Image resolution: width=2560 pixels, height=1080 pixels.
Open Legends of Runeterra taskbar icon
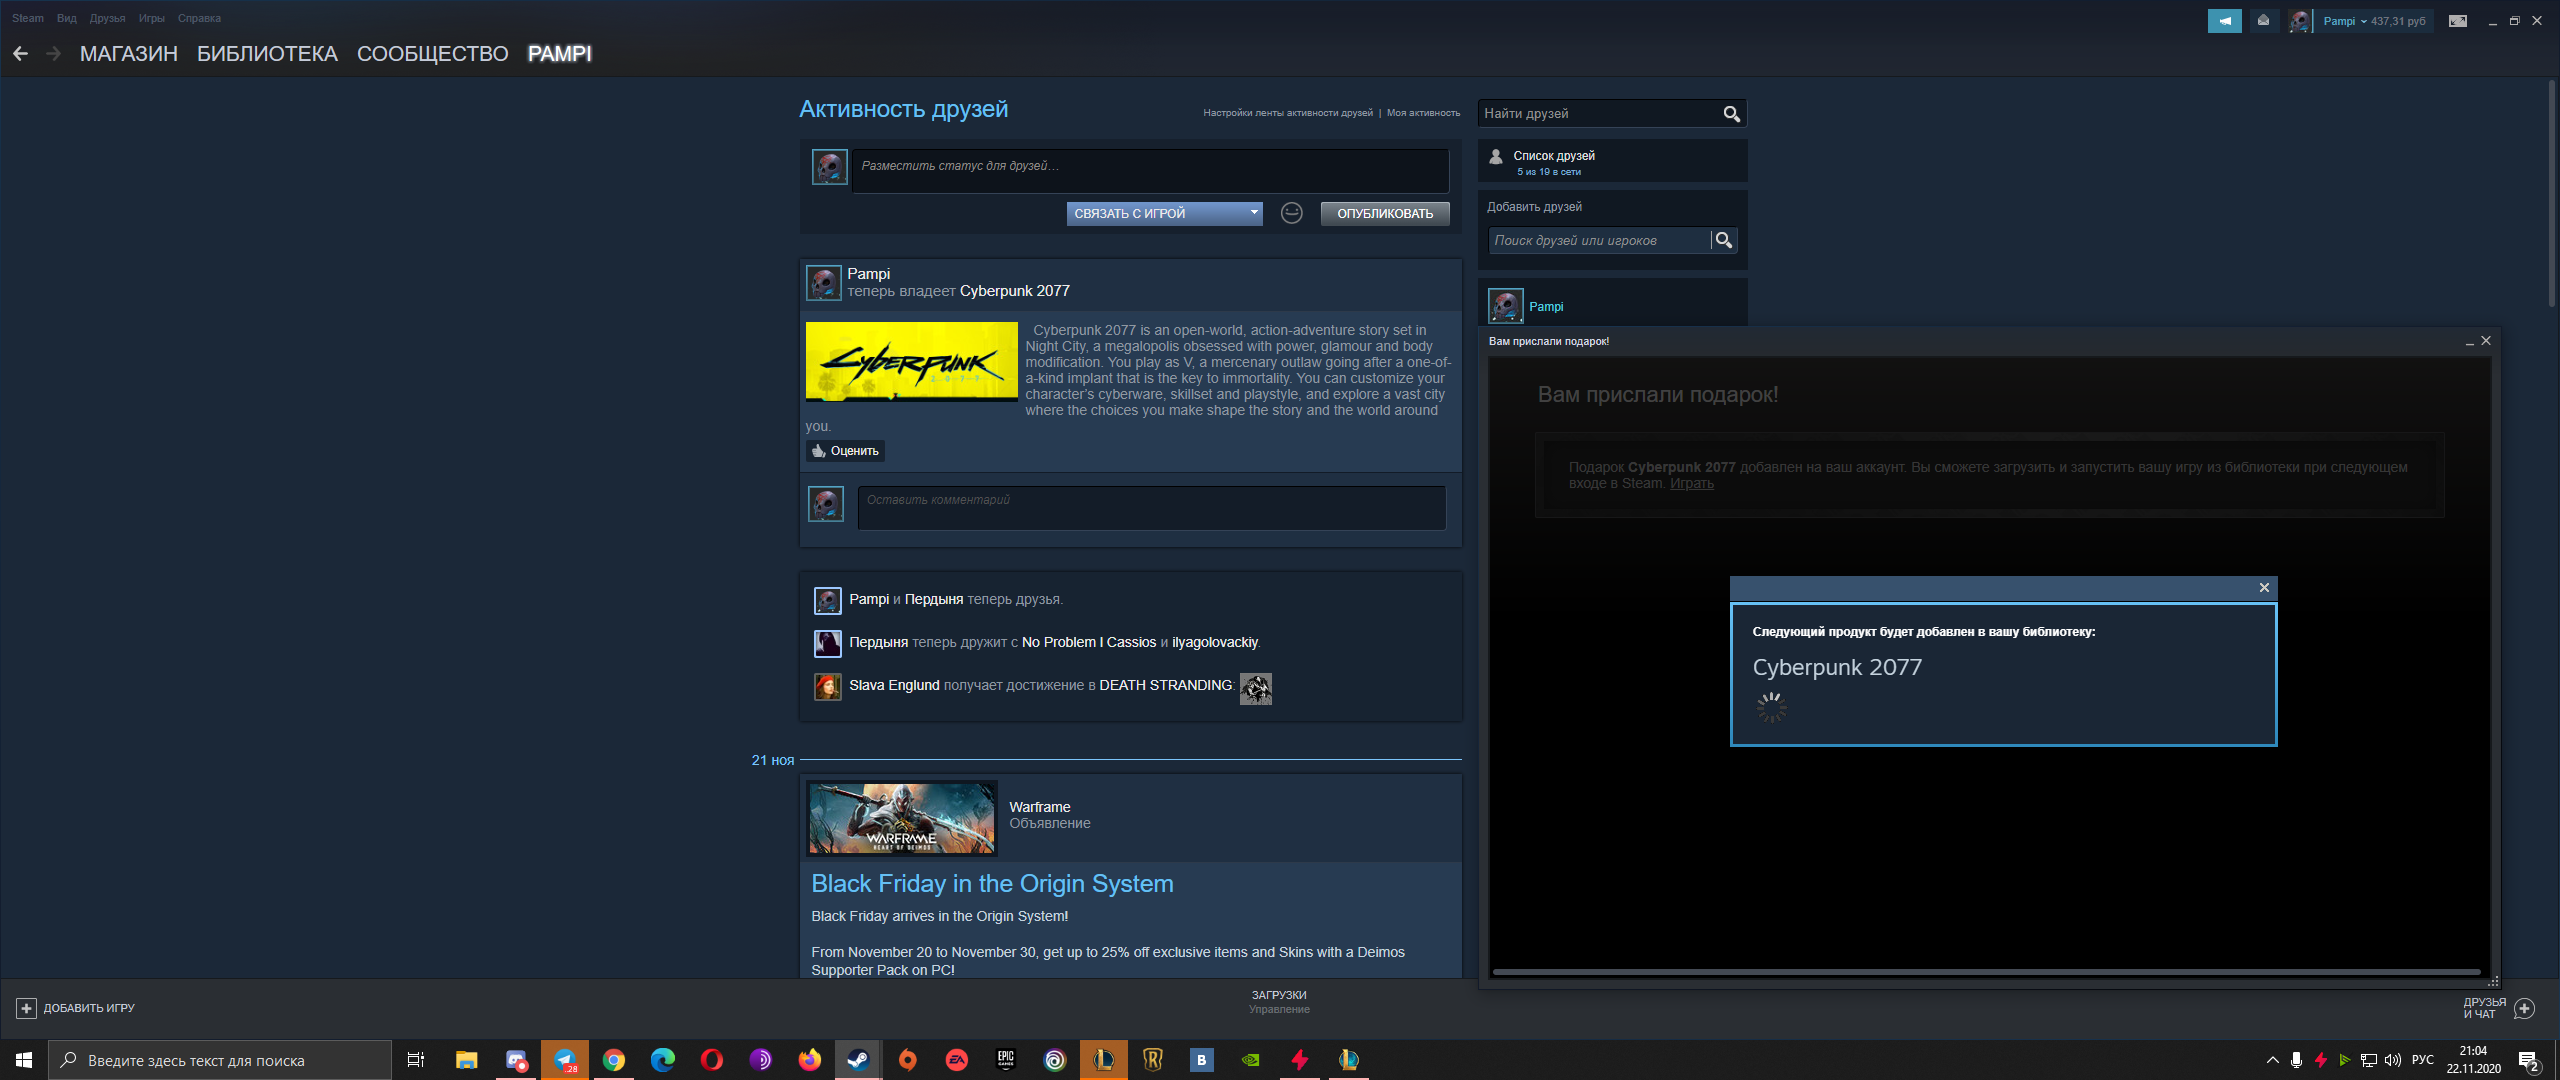(1153, 1060)
